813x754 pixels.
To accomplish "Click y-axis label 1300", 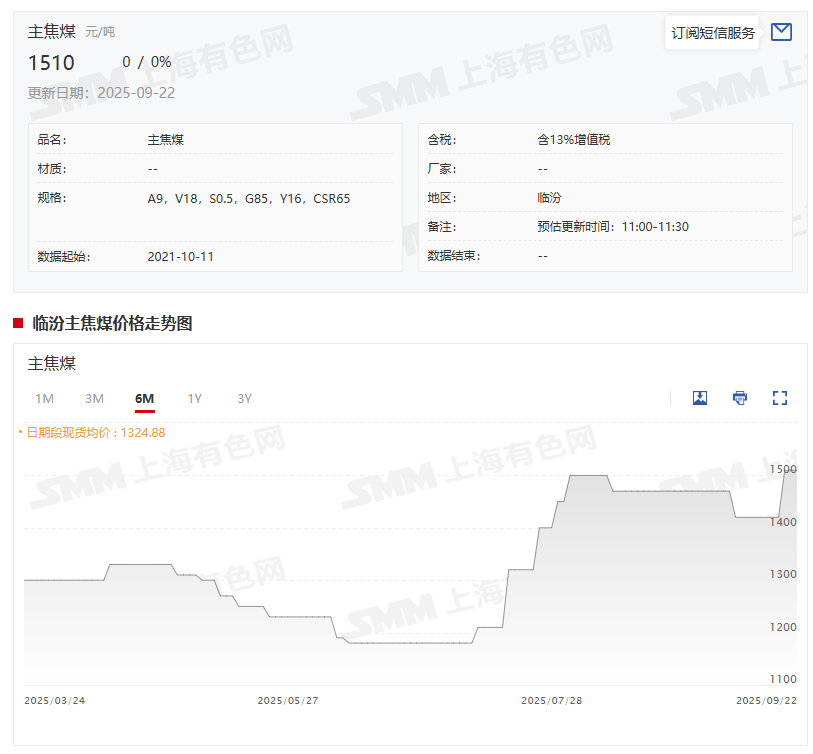I will [783, 574].
